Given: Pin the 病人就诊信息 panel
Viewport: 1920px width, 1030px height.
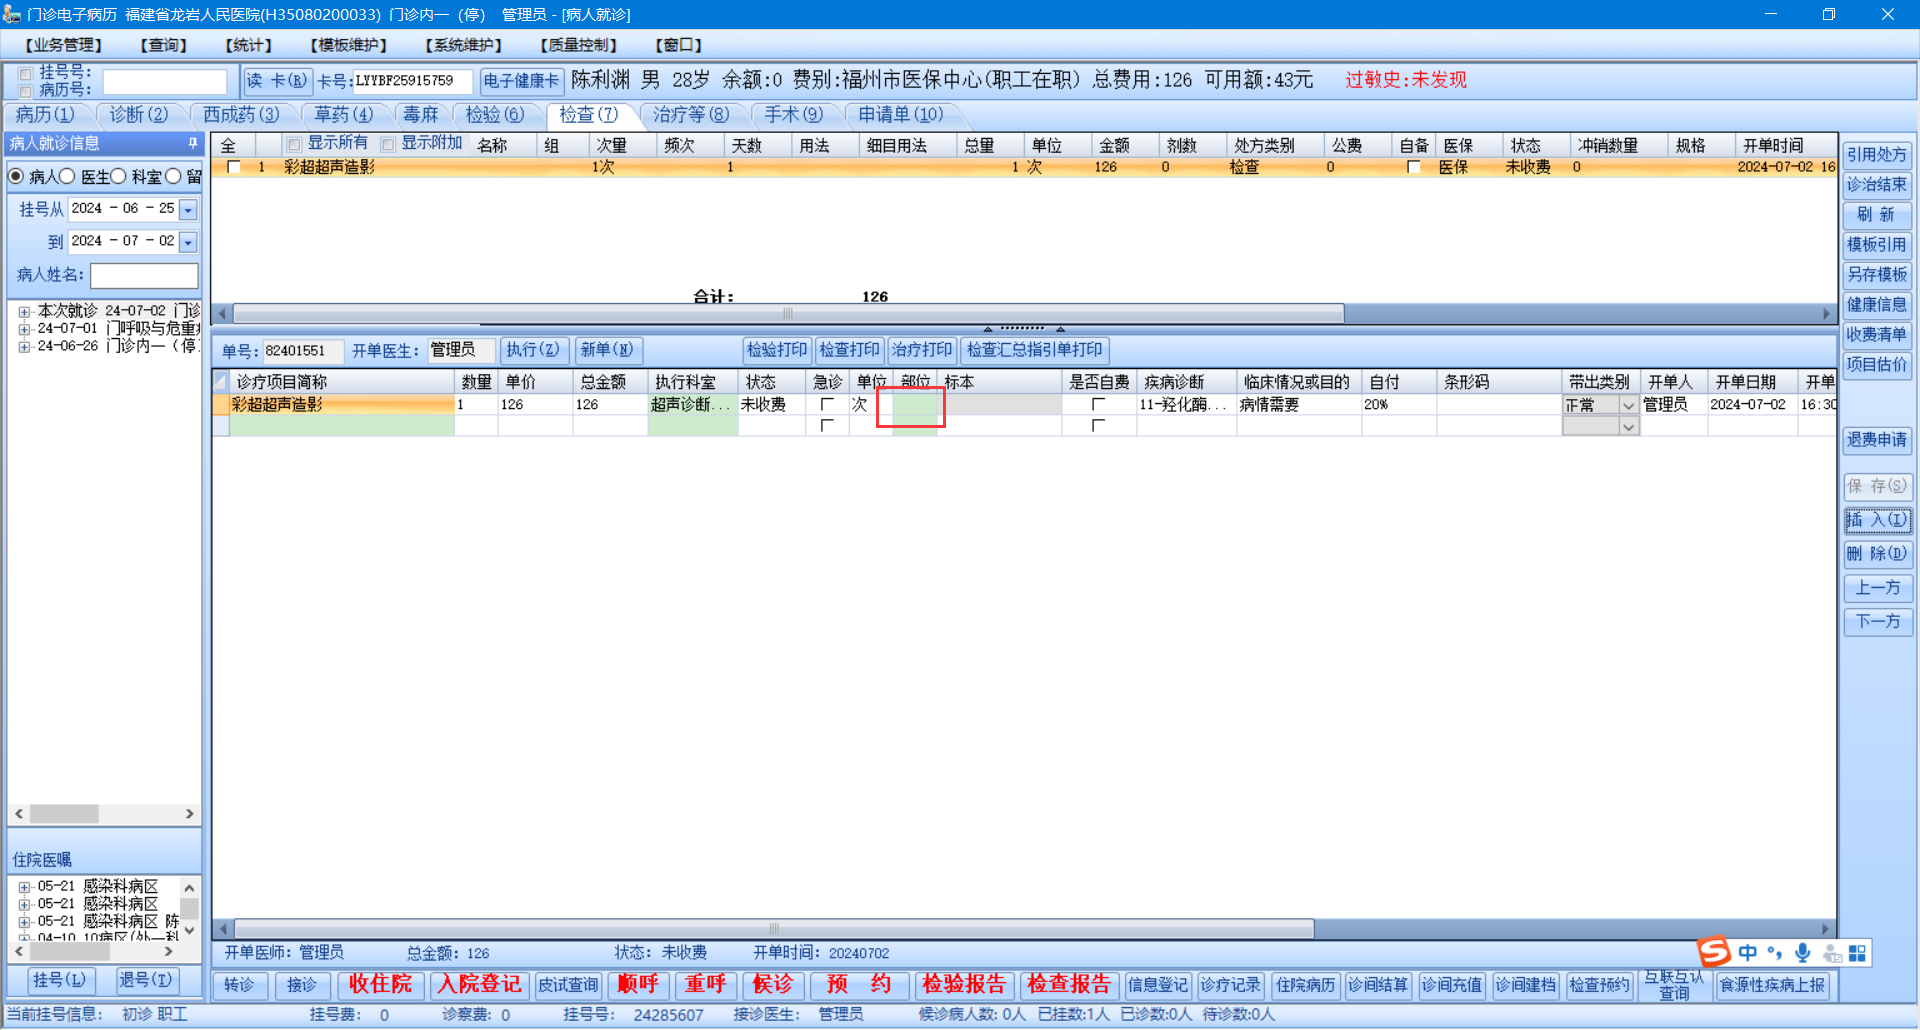Looking at the screenshot, I should (193, 144).
